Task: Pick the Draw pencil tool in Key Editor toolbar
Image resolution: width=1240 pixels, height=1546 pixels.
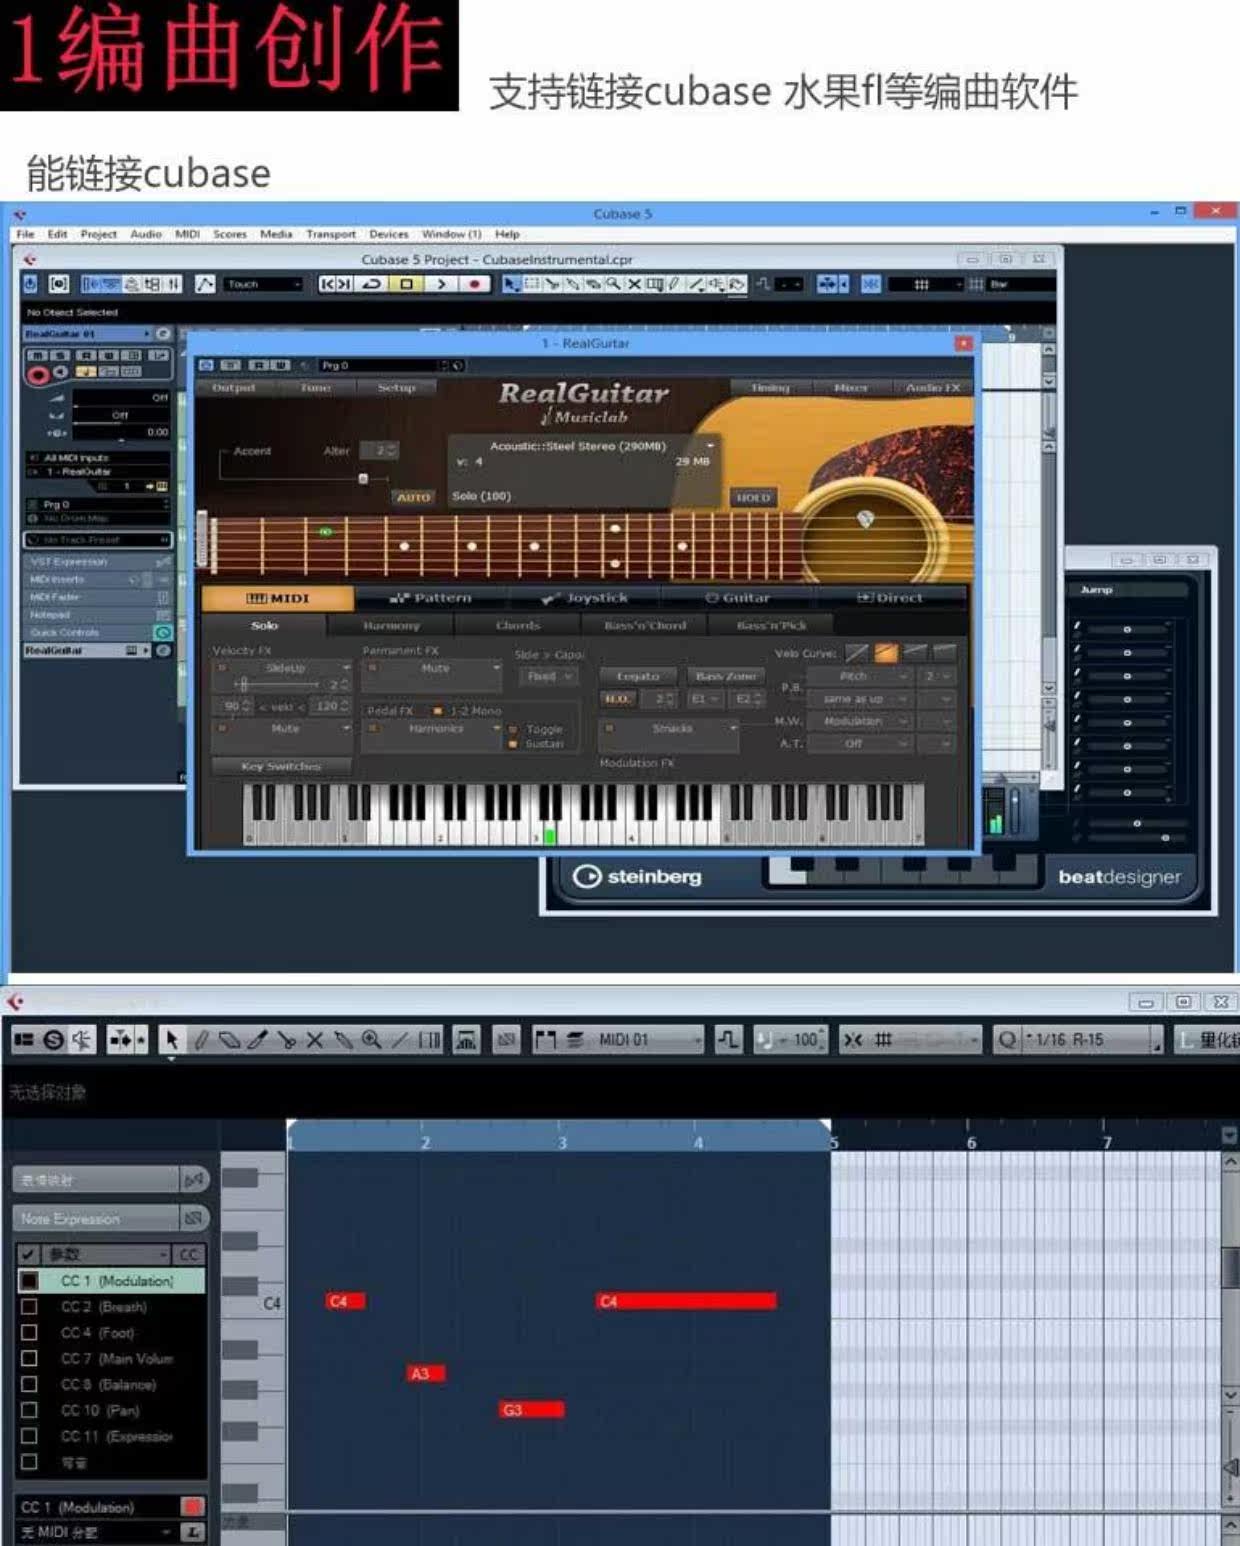Action: pos(200,1040)
